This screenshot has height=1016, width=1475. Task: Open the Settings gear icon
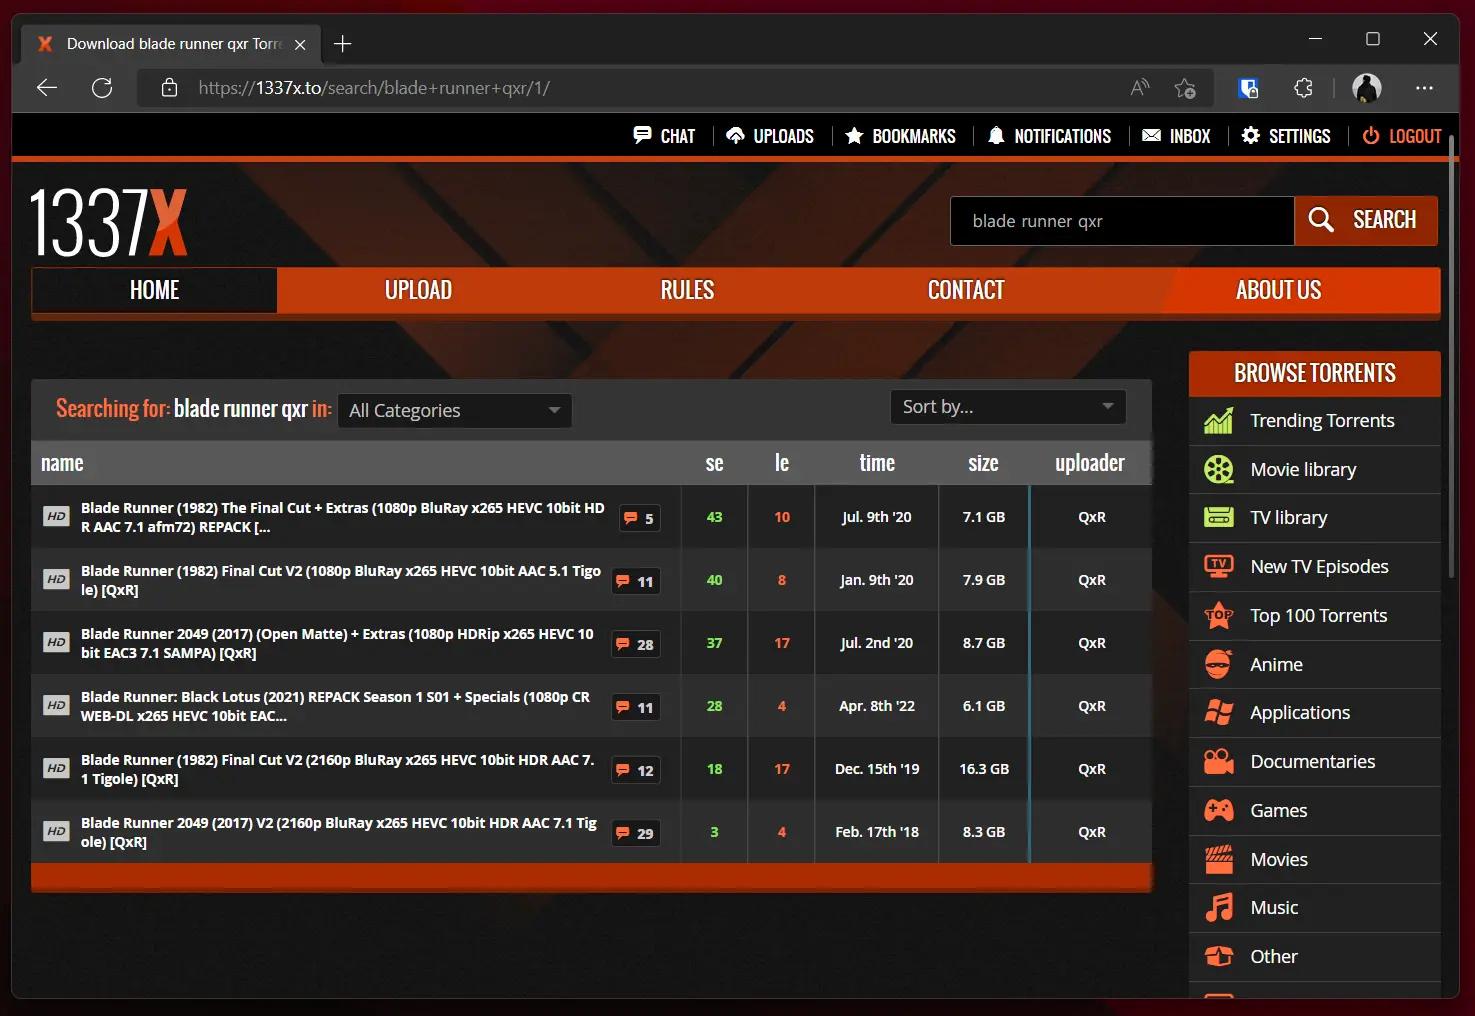[x=1250, y=135]
